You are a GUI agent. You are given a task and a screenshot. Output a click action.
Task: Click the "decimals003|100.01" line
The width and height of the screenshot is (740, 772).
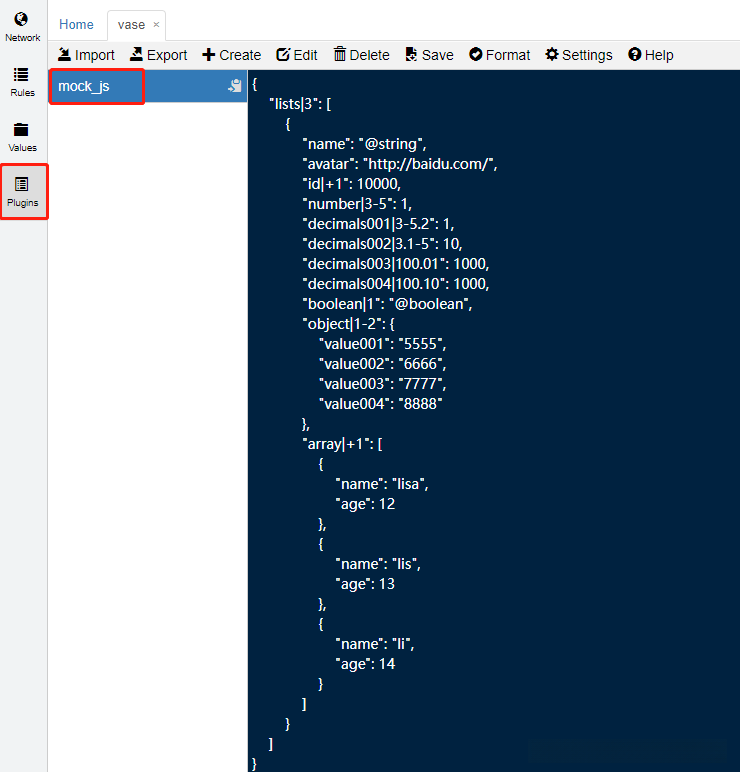396,264
